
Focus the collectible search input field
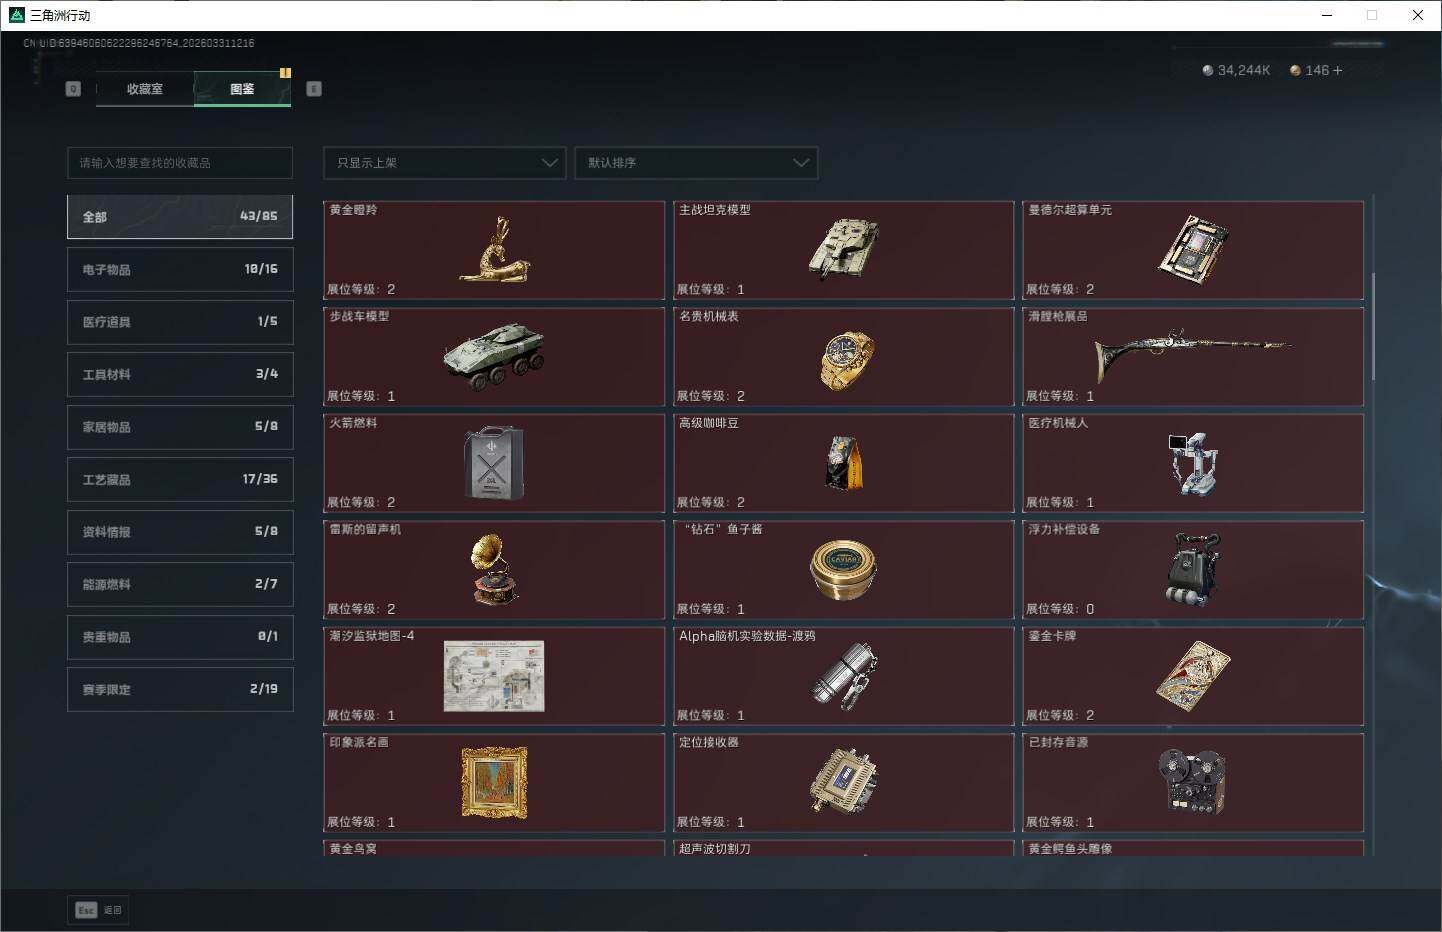[x=180, y=163]
